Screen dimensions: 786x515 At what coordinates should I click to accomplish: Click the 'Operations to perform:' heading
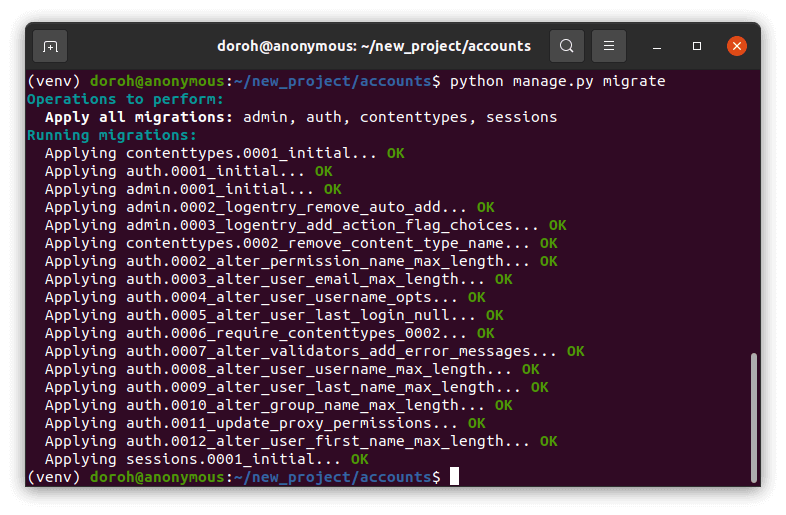pyautogui.click(x=124, y=99)
